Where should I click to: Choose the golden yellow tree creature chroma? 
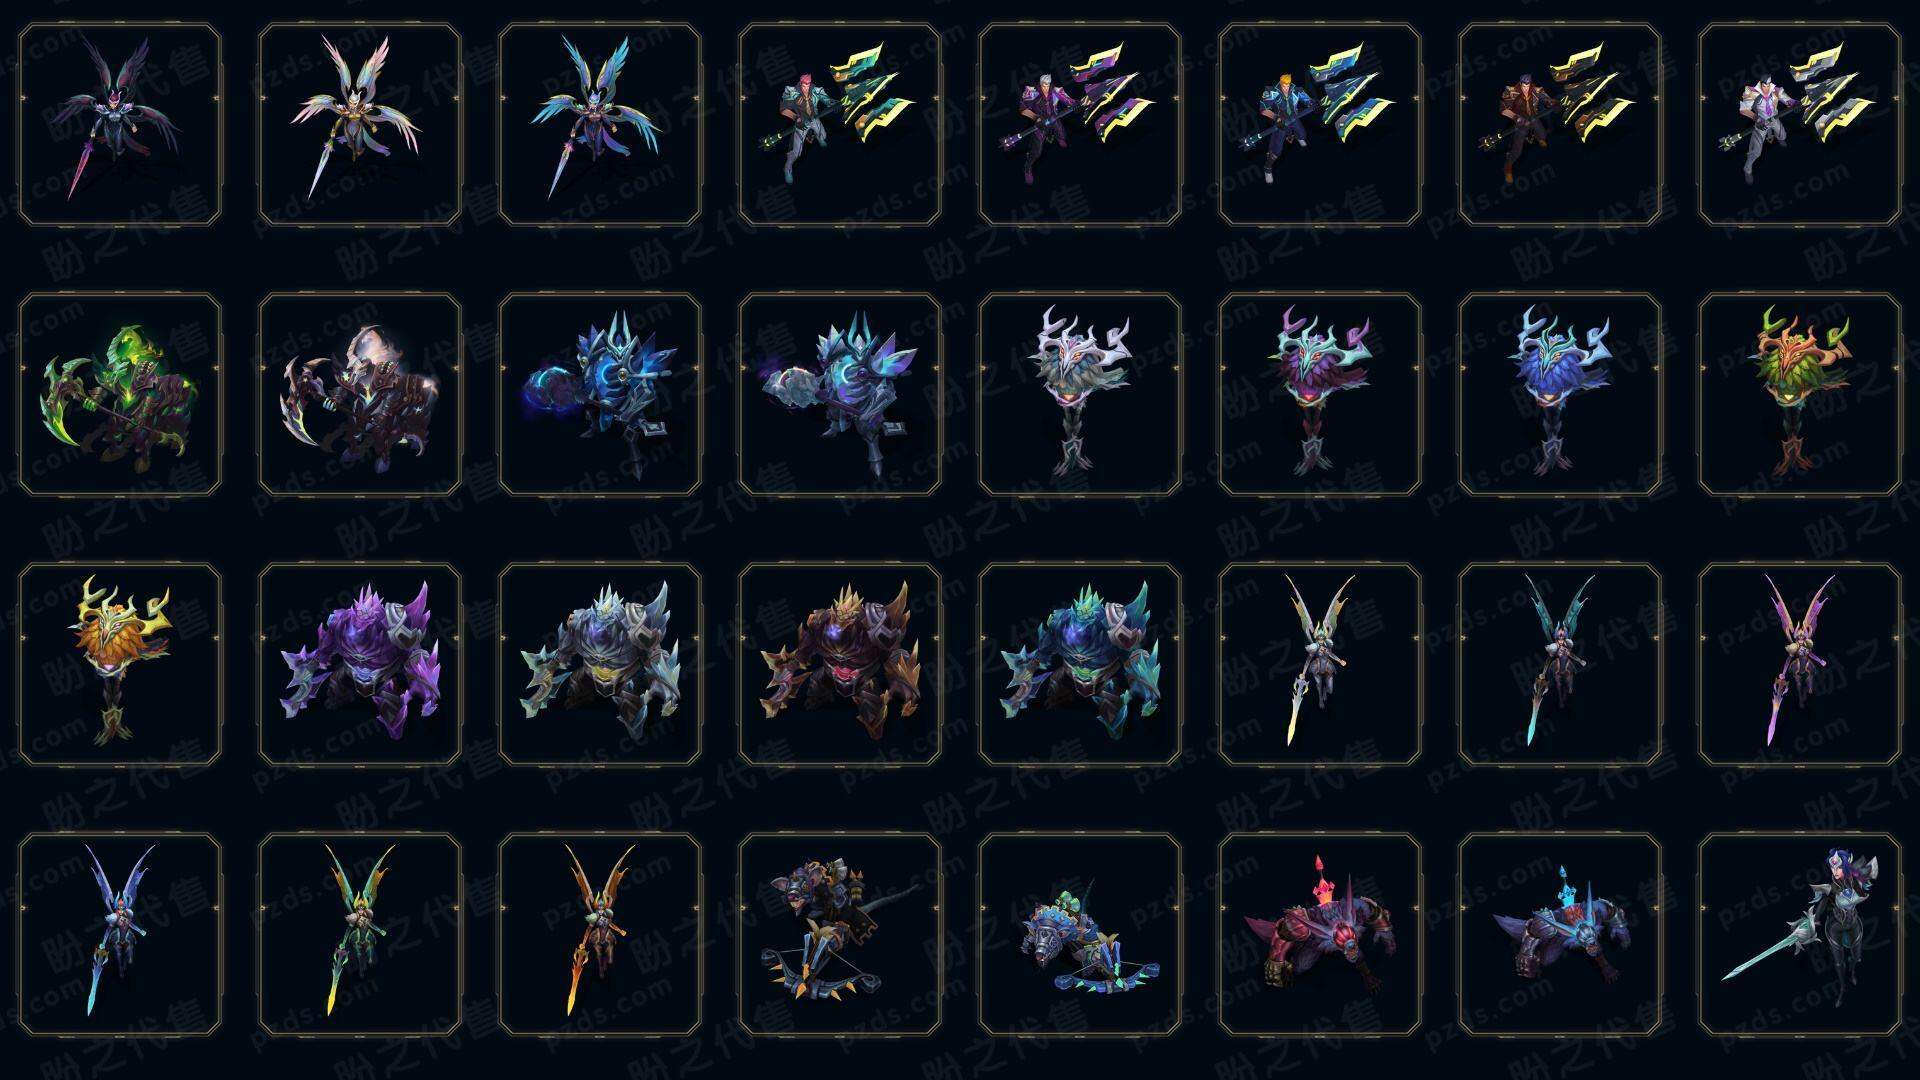[x=120, y=664]
